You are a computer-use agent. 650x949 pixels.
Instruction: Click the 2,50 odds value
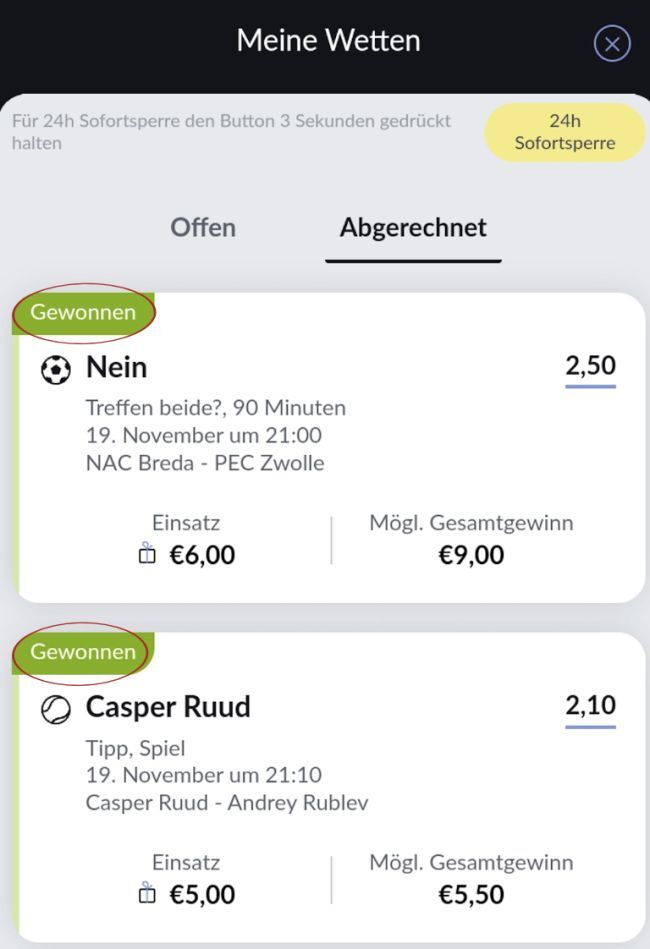590,366
